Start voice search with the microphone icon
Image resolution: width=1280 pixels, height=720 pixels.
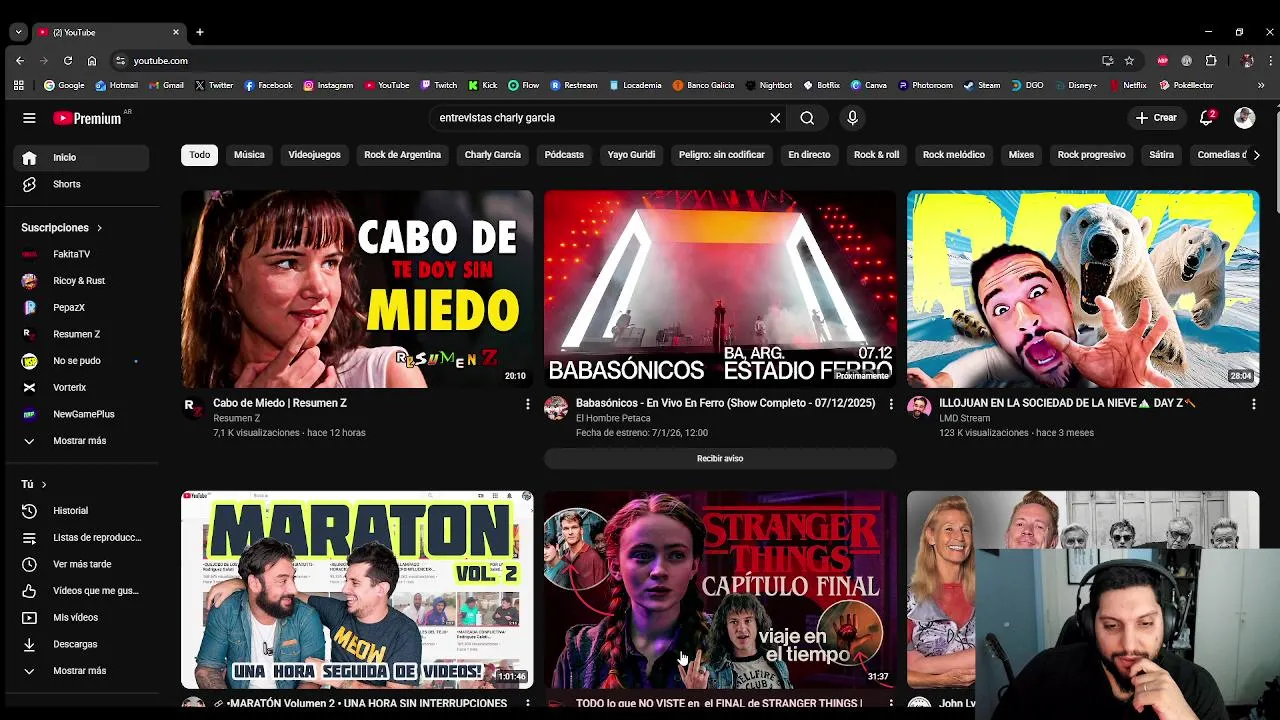click(852, 118)
